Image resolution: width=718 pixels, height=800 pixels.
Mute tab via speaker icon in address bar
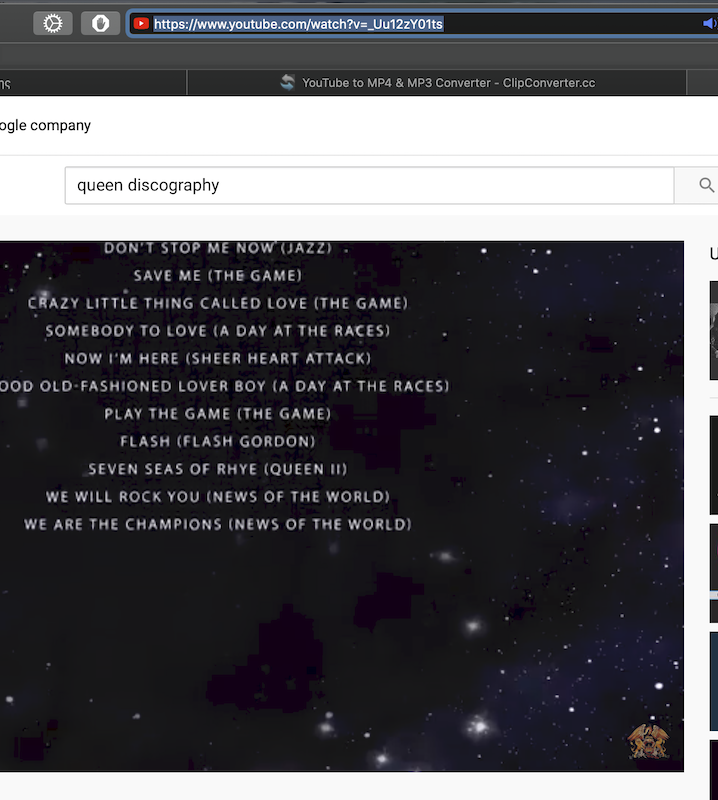point(709,23)
